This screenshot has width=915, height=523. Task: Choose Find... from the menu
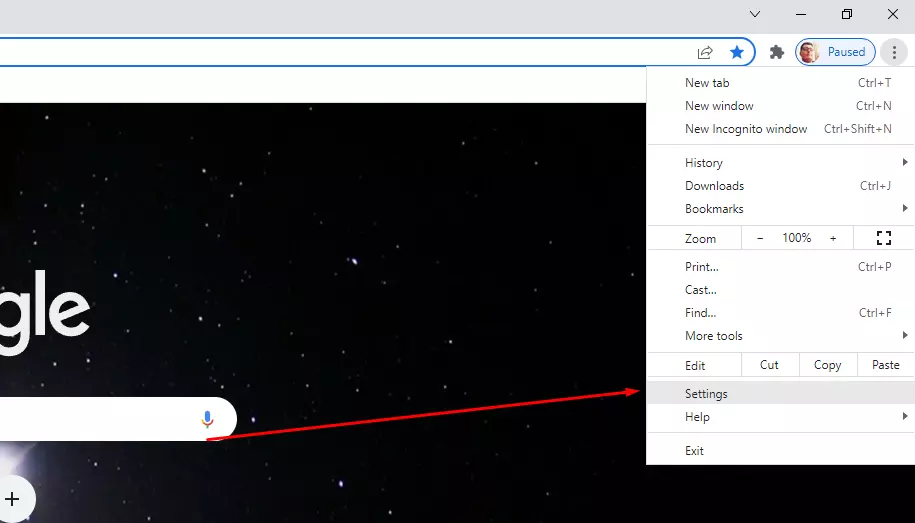click(780, 313)
